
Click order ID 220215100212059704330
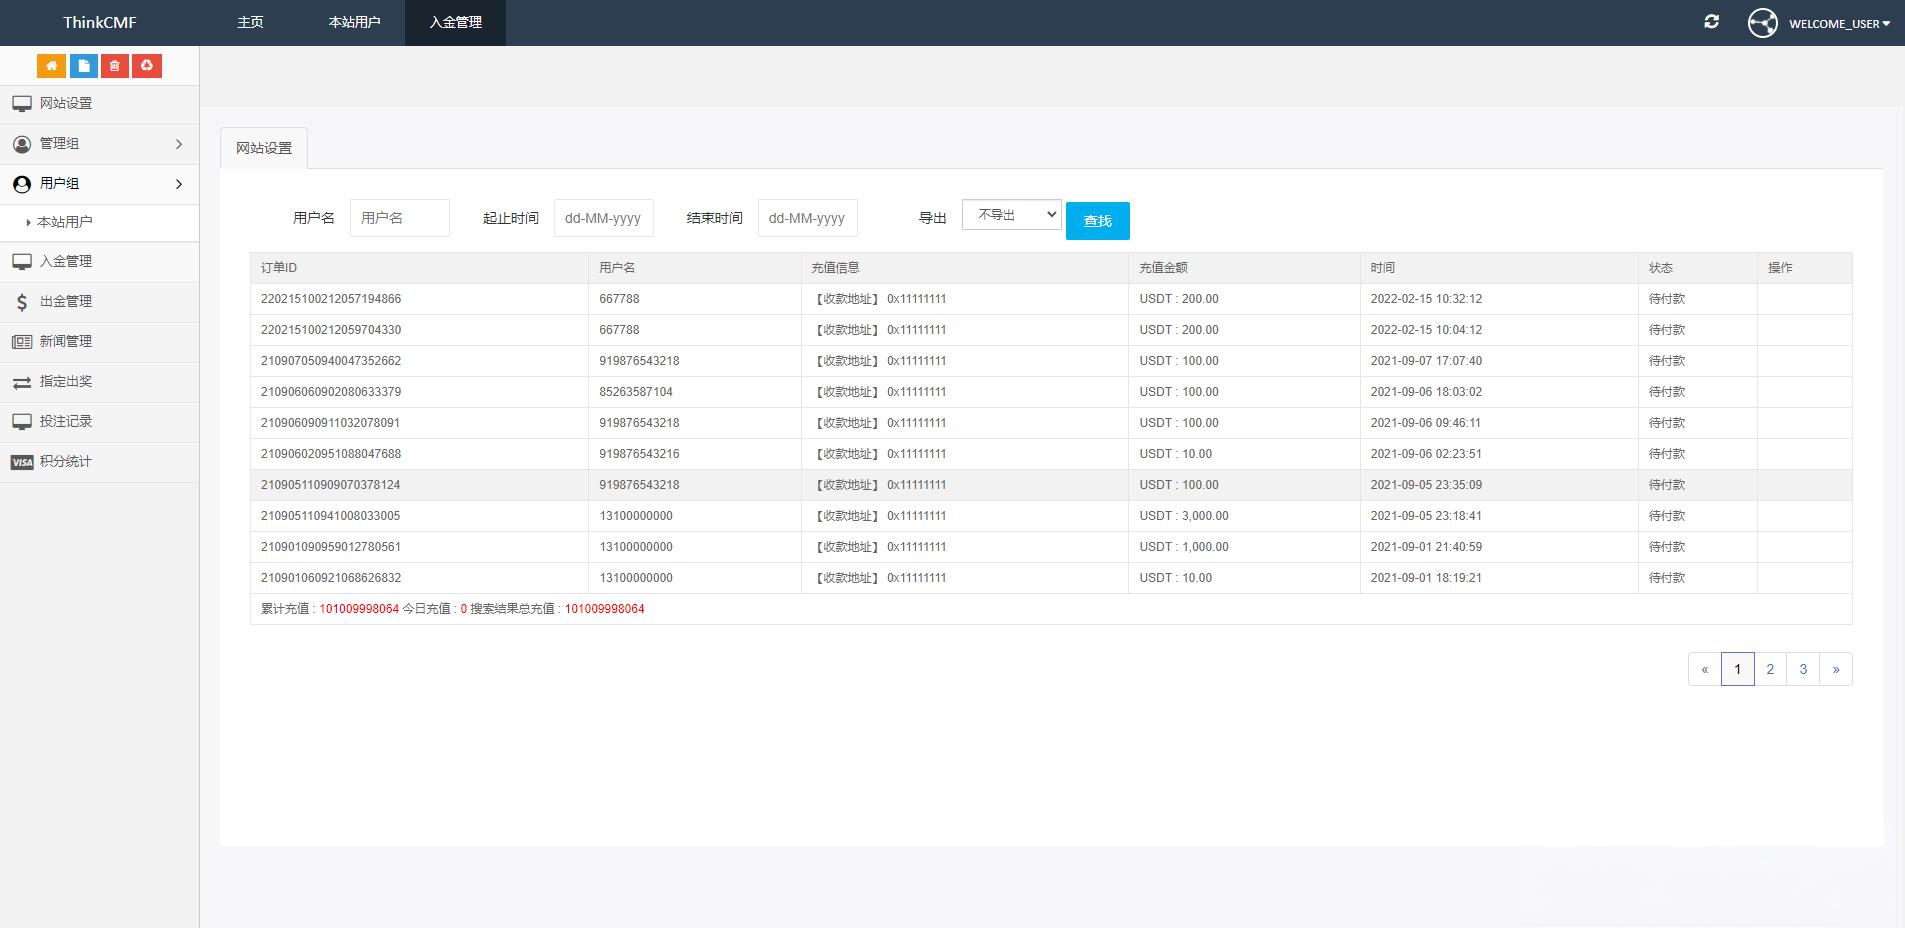click(x=331, y=330)
